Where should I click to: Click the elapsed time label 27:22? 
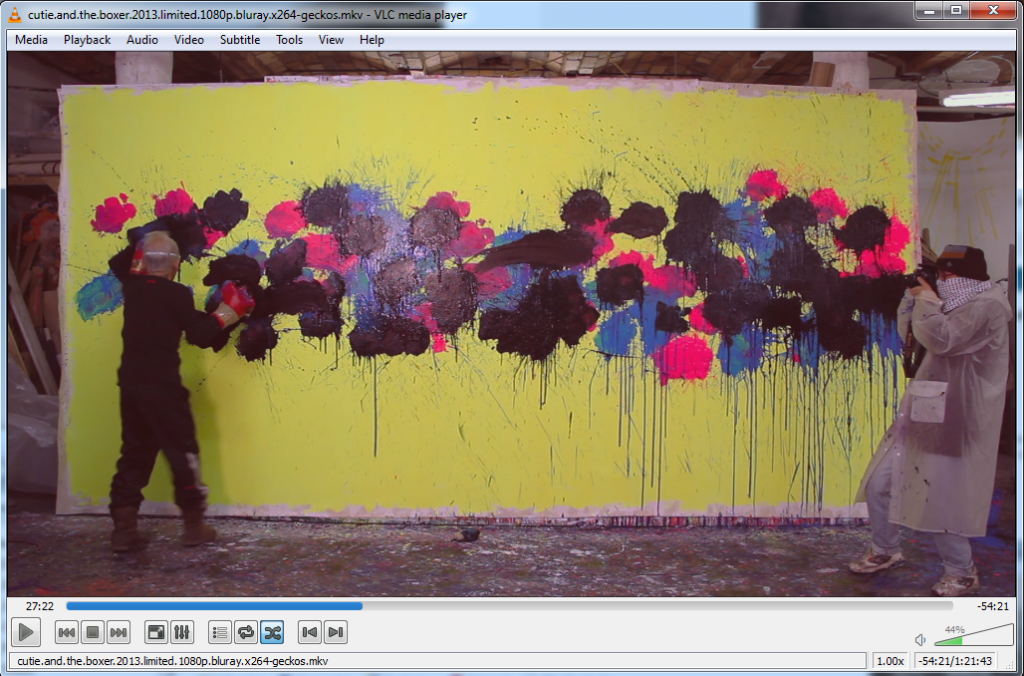tap(39, 606)
